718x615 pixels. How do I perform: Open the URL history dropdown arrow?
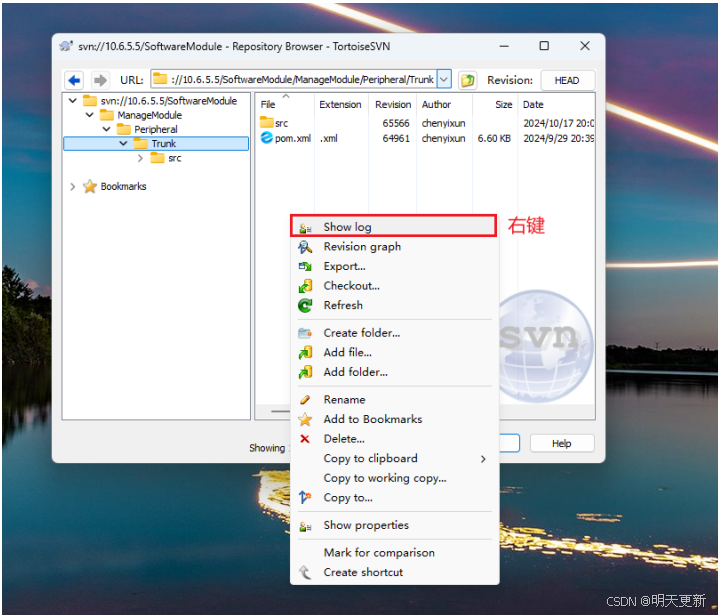pyautogui.click(x=444, y=80)
